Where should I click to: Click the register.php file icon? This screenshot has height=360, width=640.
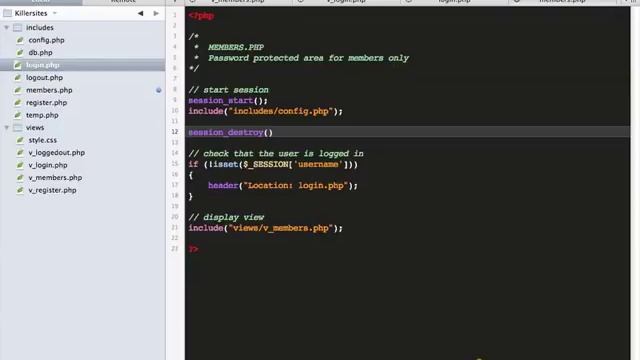click(18, 103)
